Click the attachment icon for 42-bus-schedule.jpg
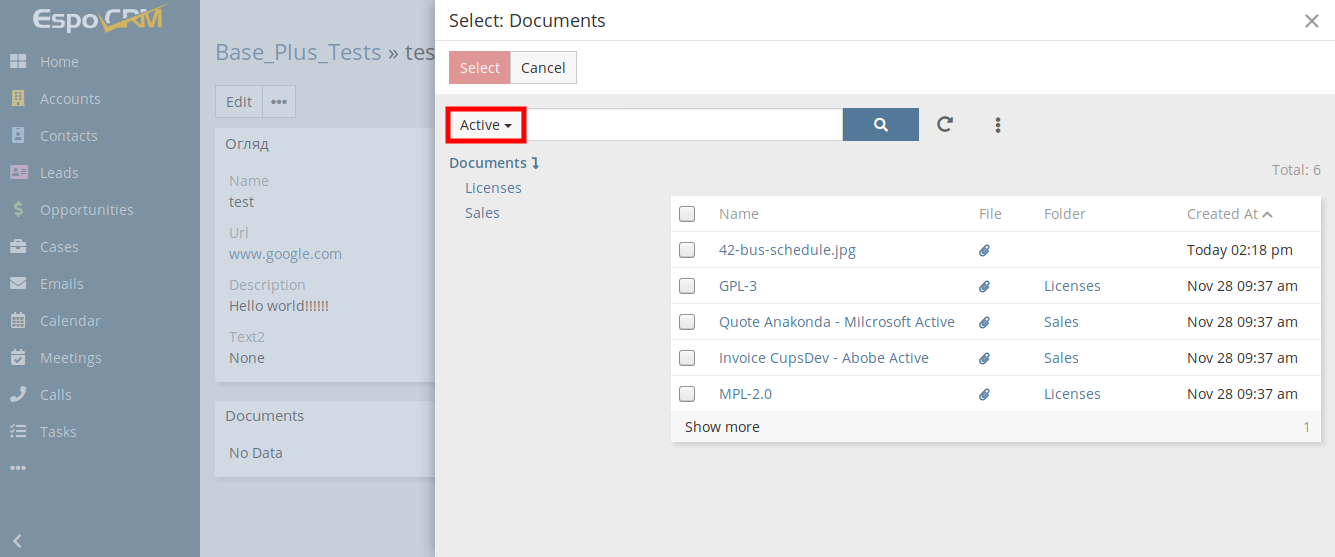Viewport: 1335px width, 557px height. pyautogui.click(x=984, y=250)
